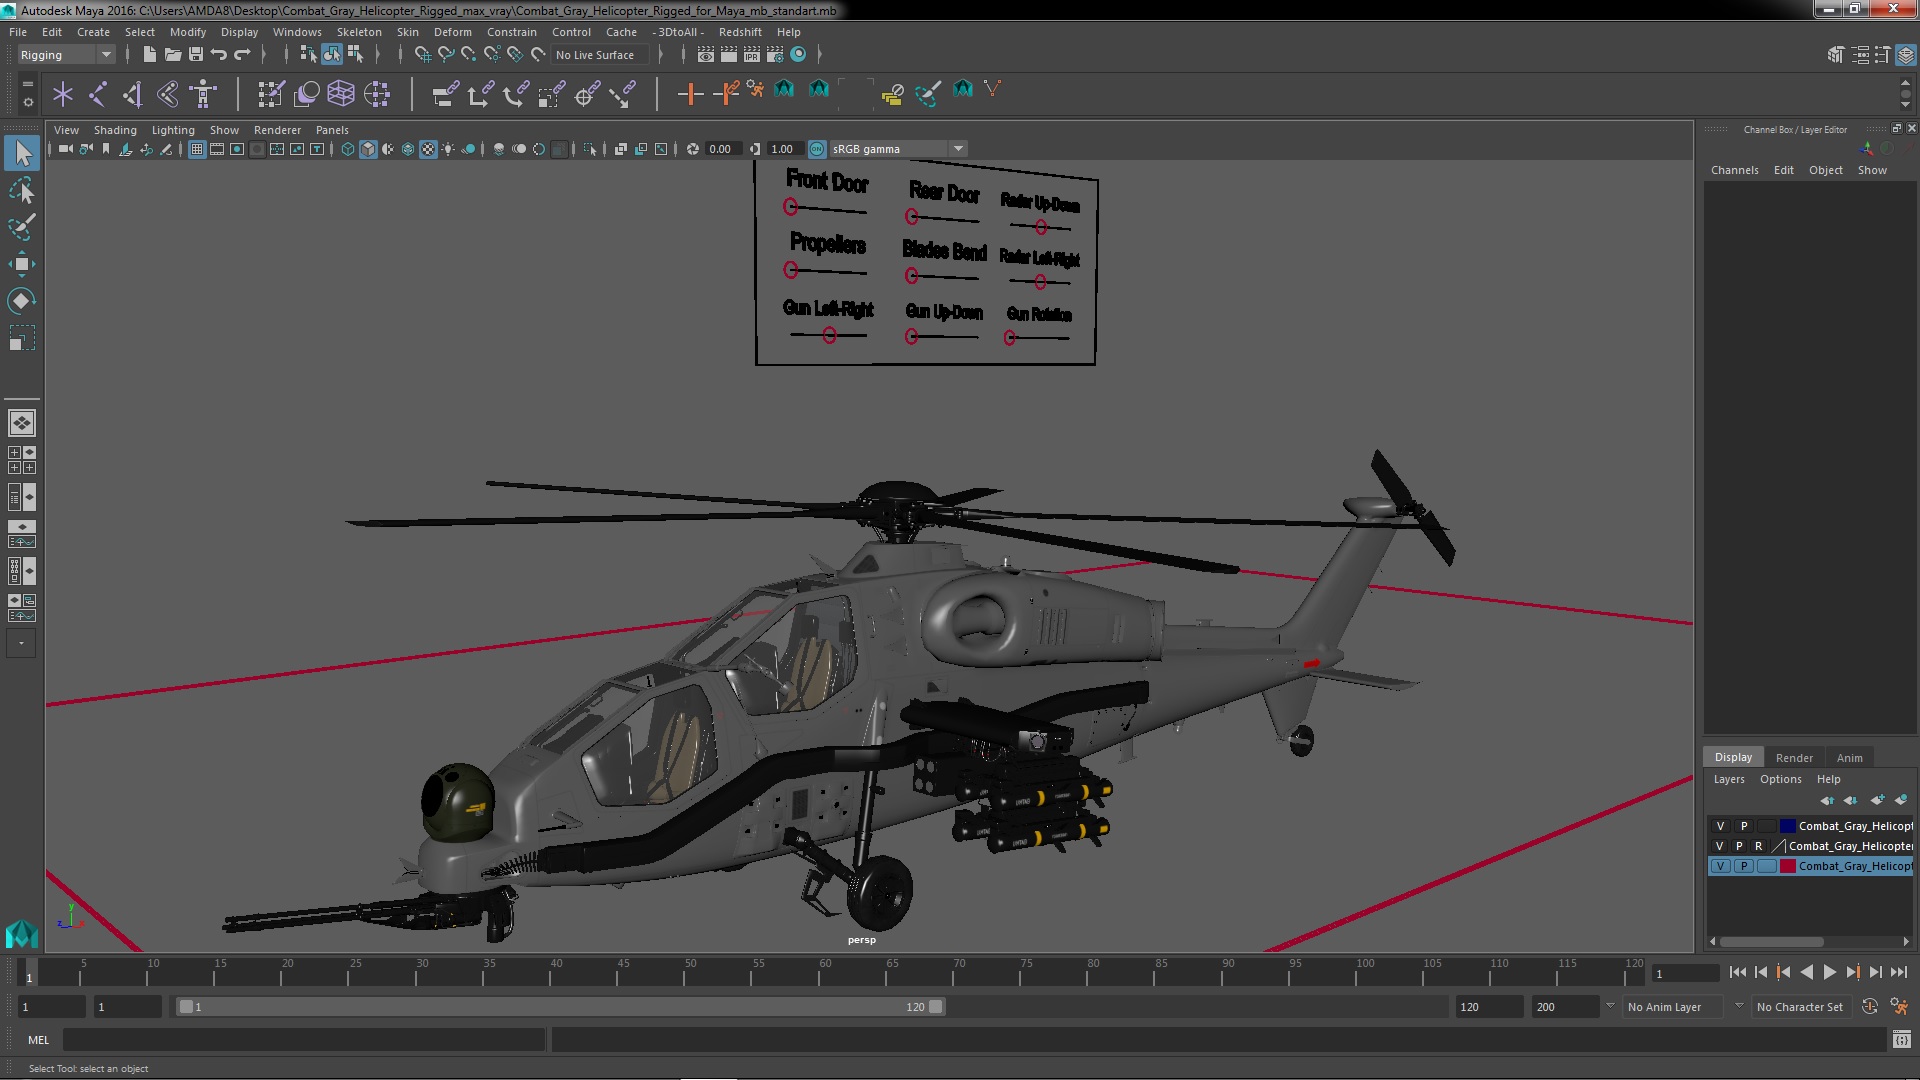Activate the Lasso Select tool
The height and width of the screenshot is (1080, 1920).
click(x=22, y=190)
